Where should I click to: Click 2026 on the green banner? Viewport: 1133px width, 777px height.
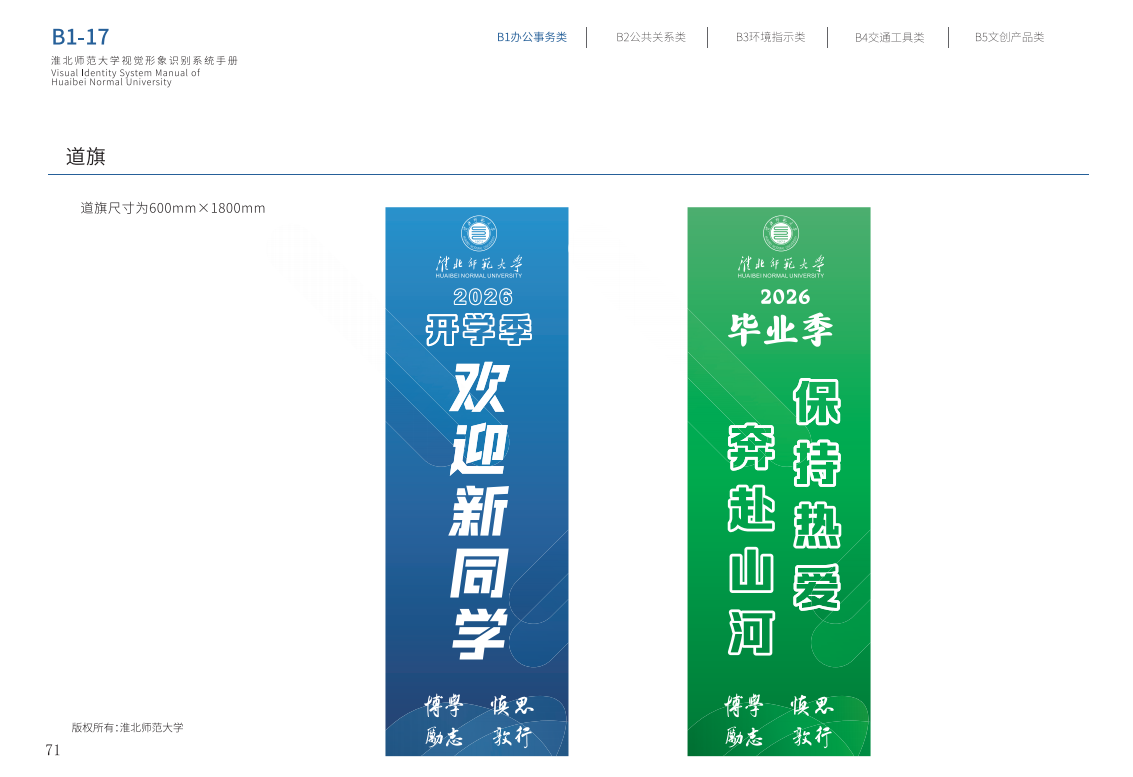point(785,297)
